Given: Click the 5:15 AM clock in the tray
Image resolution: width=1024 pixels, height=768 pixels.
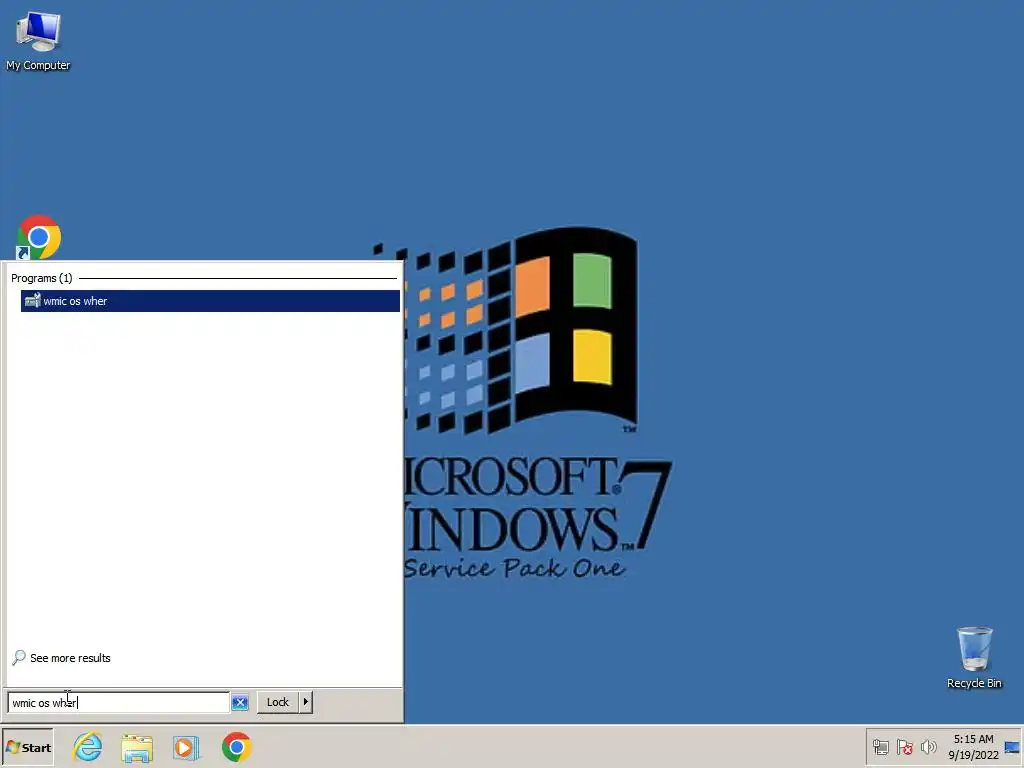Looking at the screenshot, I should [x=973, y=747].
